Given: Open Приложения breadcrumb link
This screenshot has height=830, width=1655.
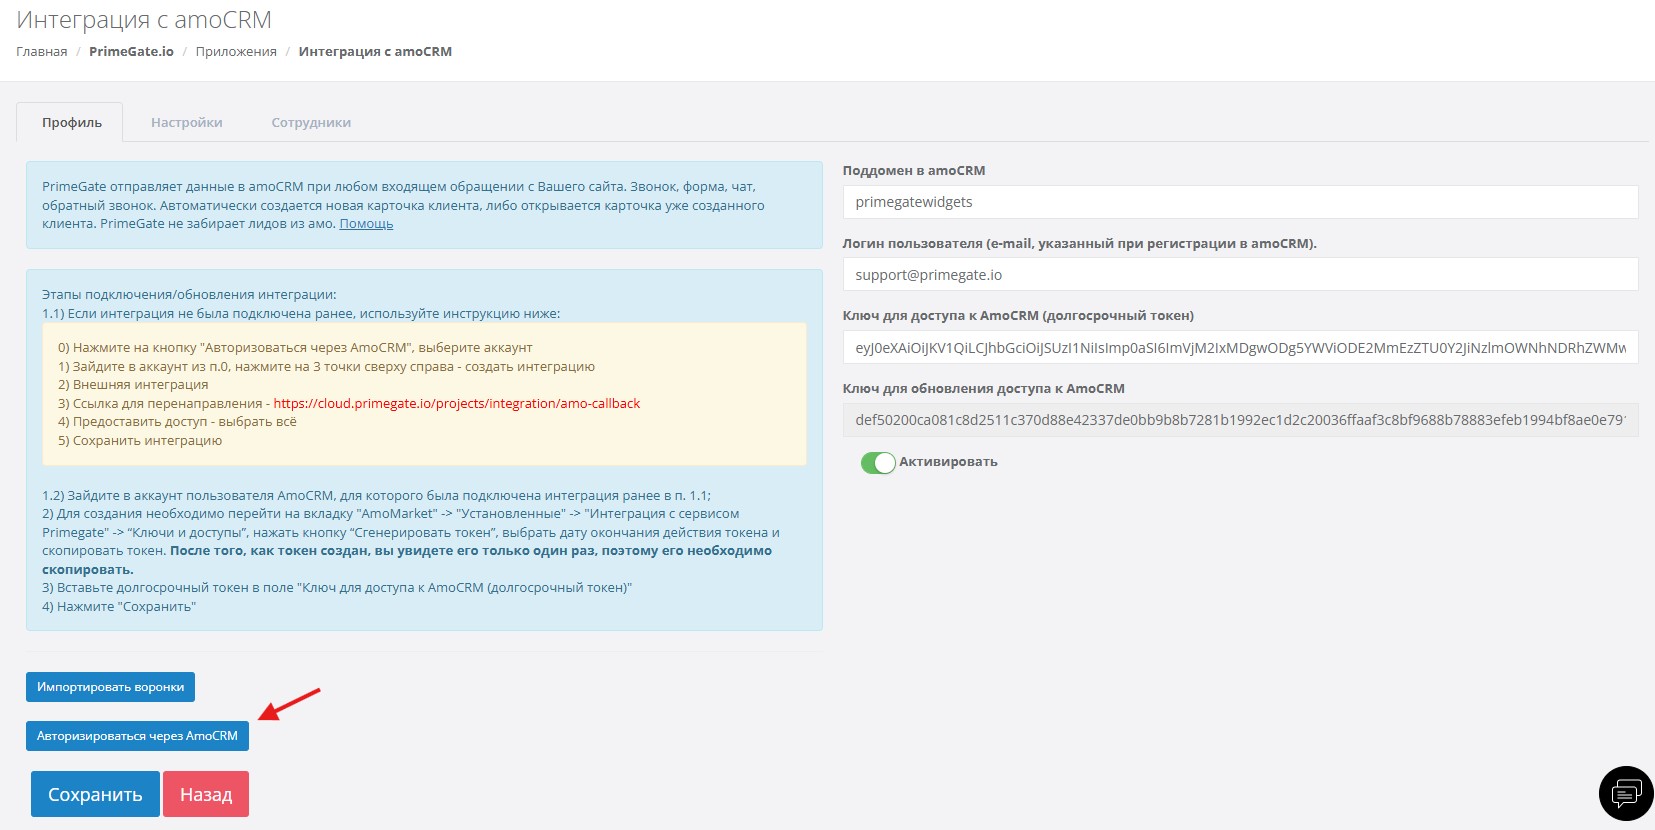Looking at the screenshot, I should click(x=236, y=51).
